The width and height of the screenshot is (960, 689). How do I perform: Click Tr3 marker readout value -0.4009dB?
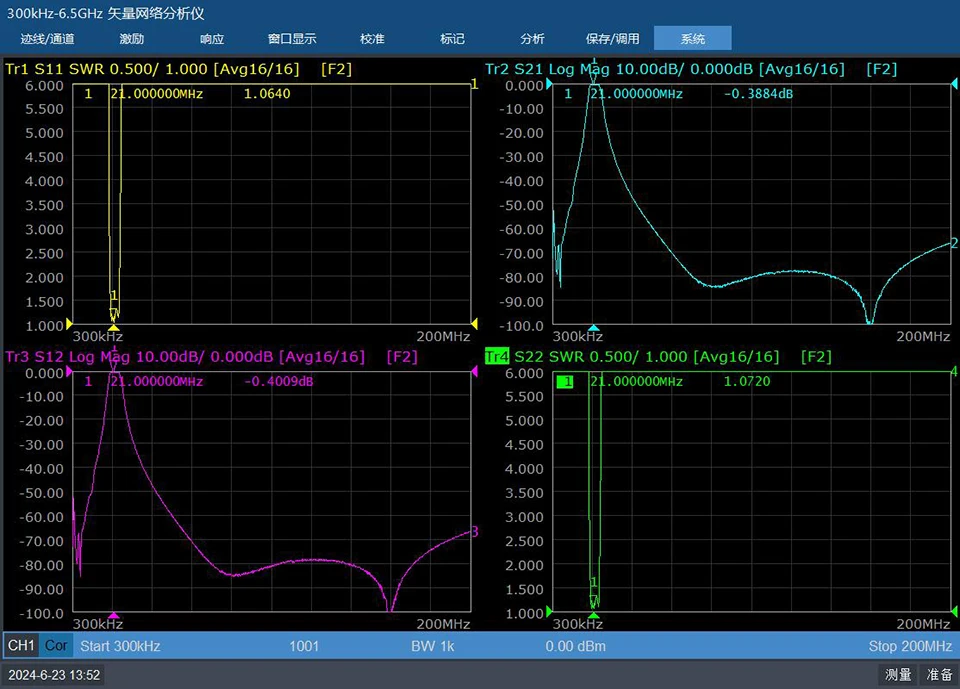[x=279, y=382]
